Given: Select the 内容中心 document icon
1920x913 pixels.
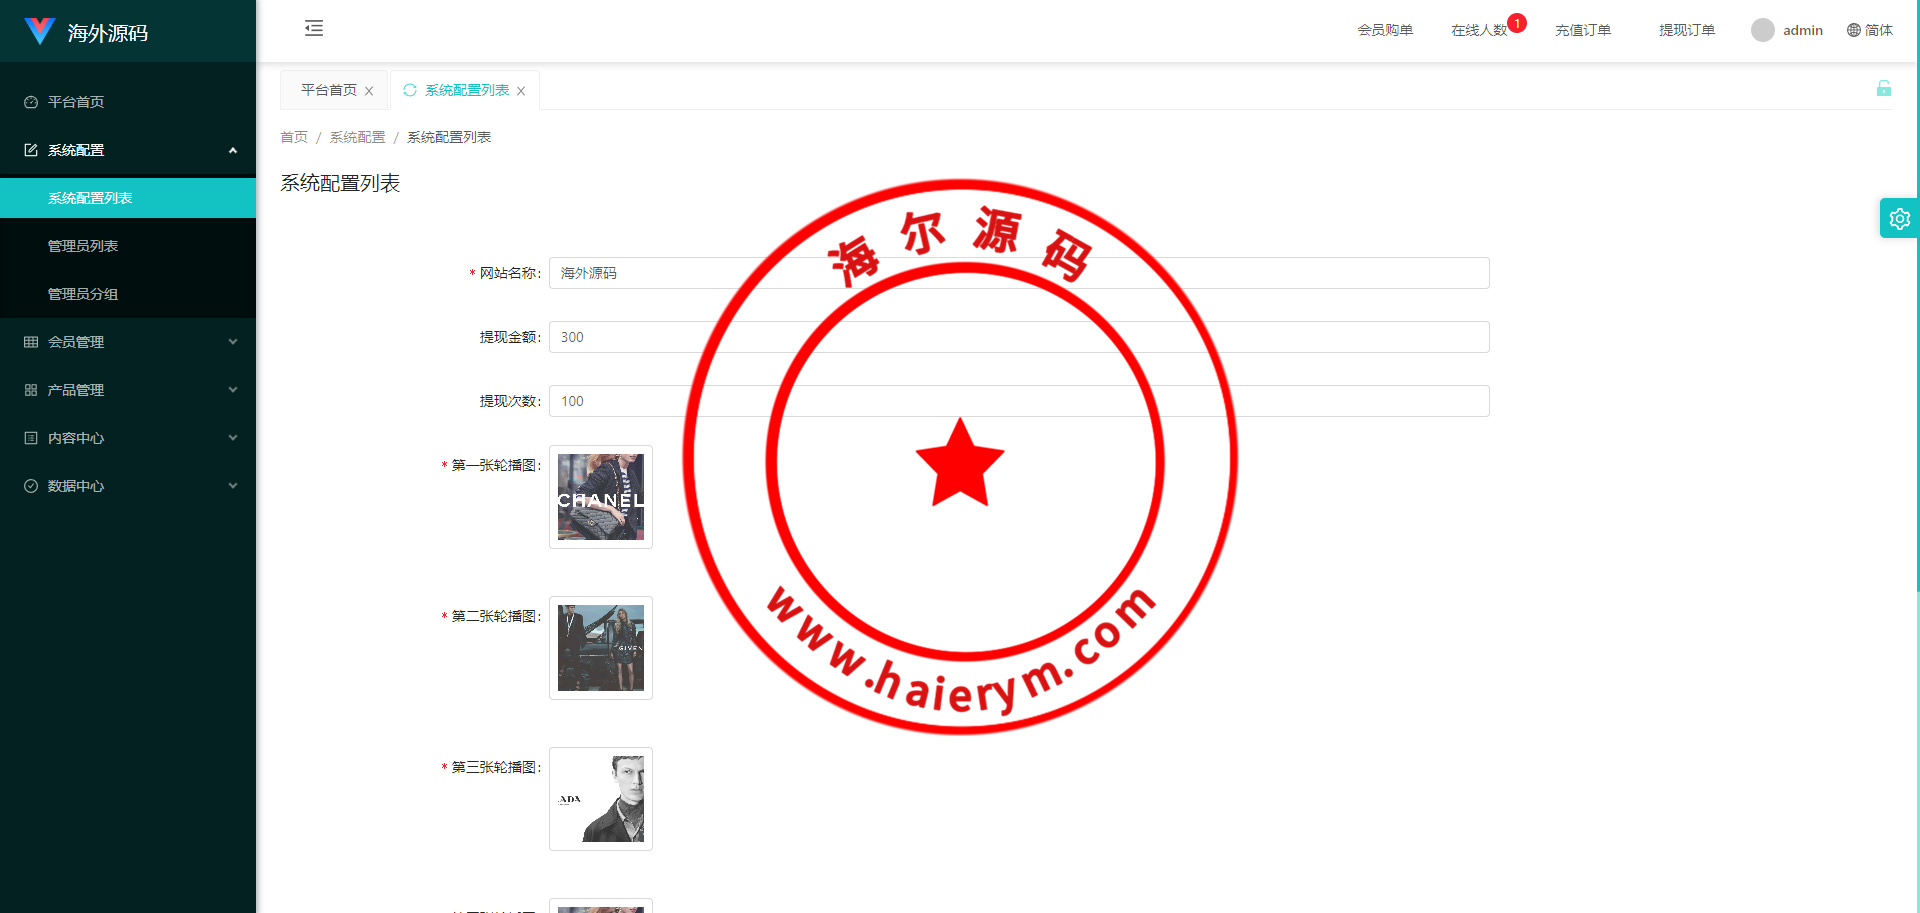Looking at the screenshot, I should pyautogui.click(x=30, y=437).
